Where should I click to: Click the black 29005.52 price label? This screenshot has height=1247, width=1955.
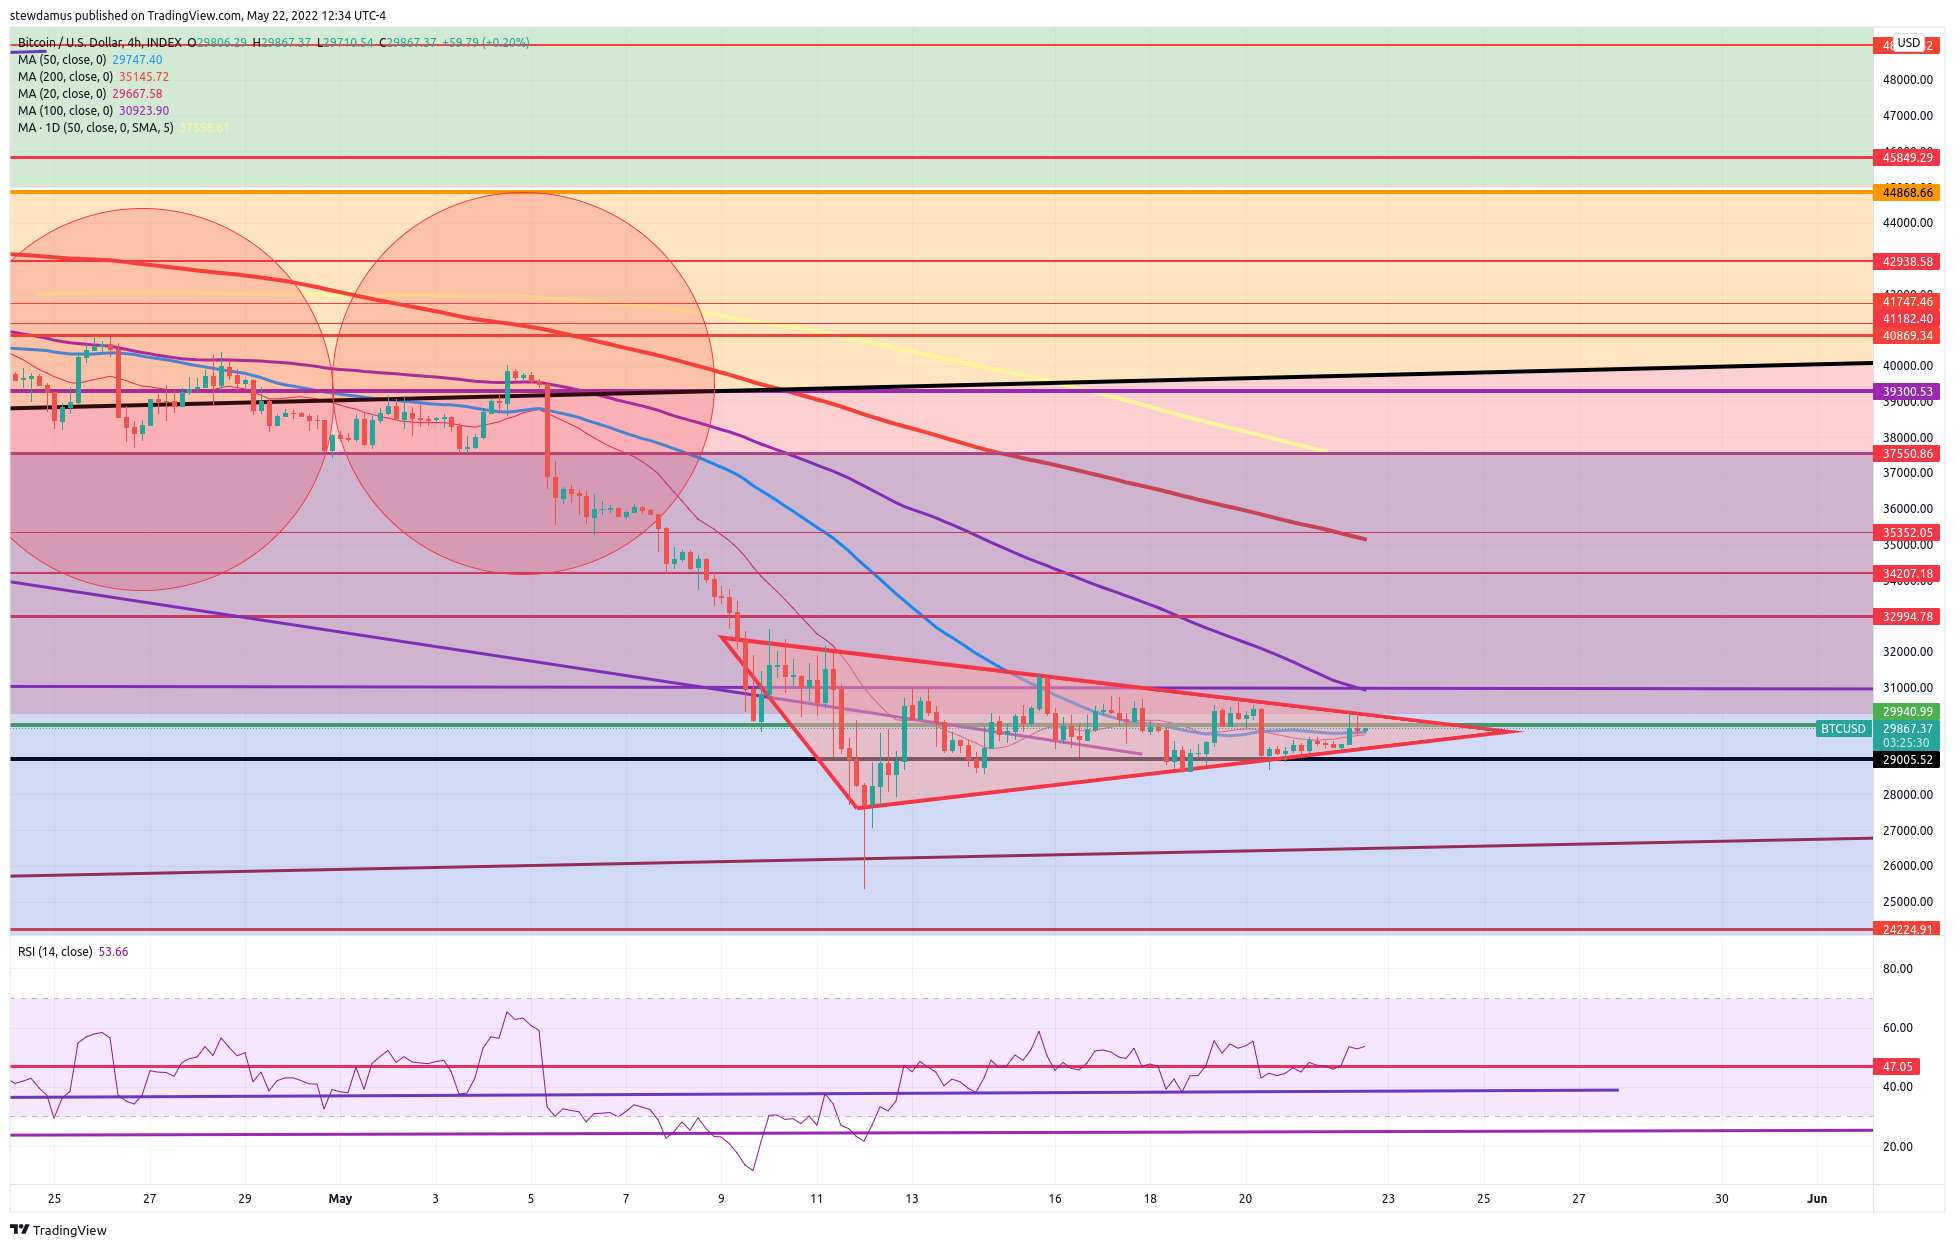[x=1907, y=760]
